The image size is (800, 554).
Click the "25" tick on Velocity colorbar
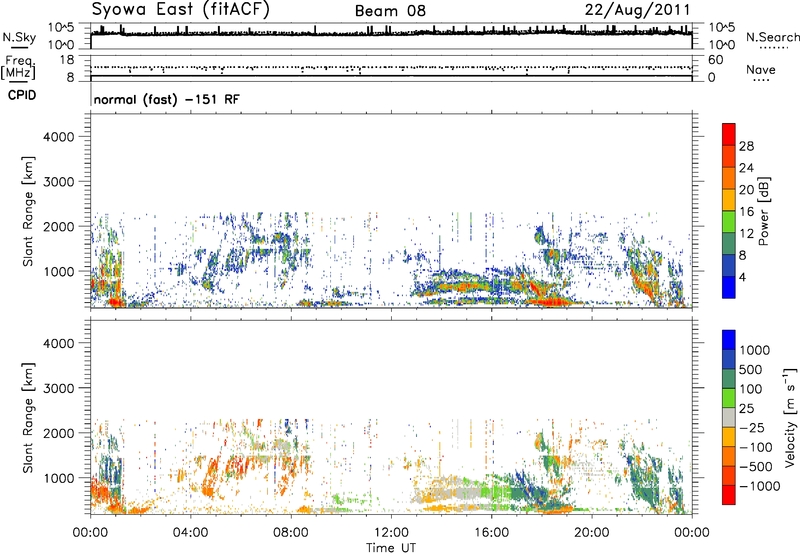pyautogui.click(x=747, y=408)
